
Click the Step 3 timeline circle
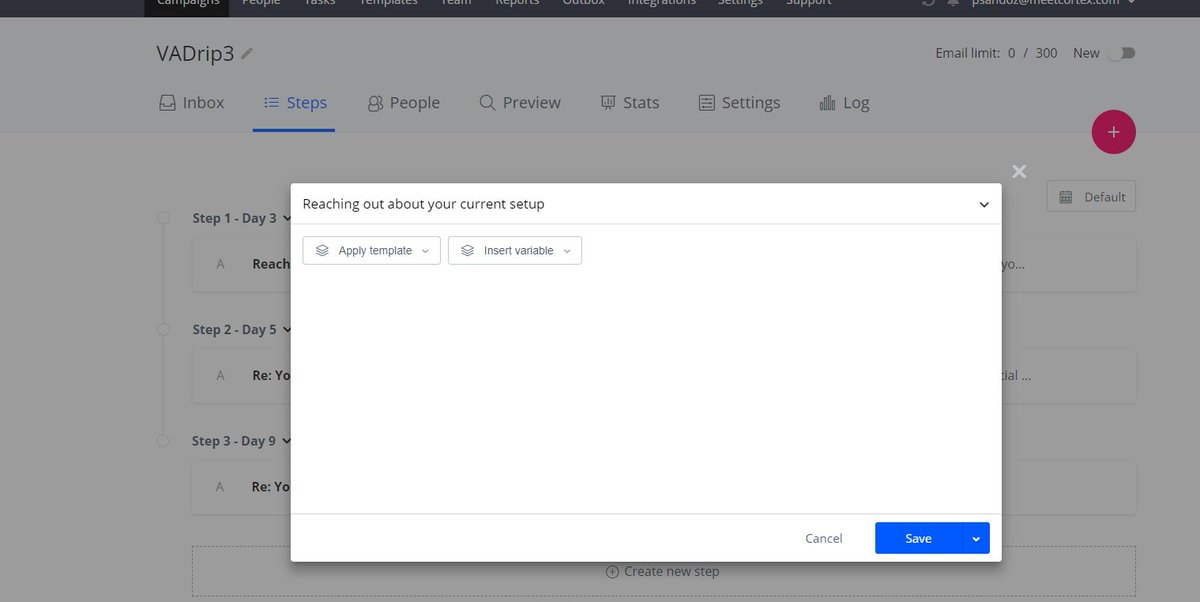[x=163, y=441]
